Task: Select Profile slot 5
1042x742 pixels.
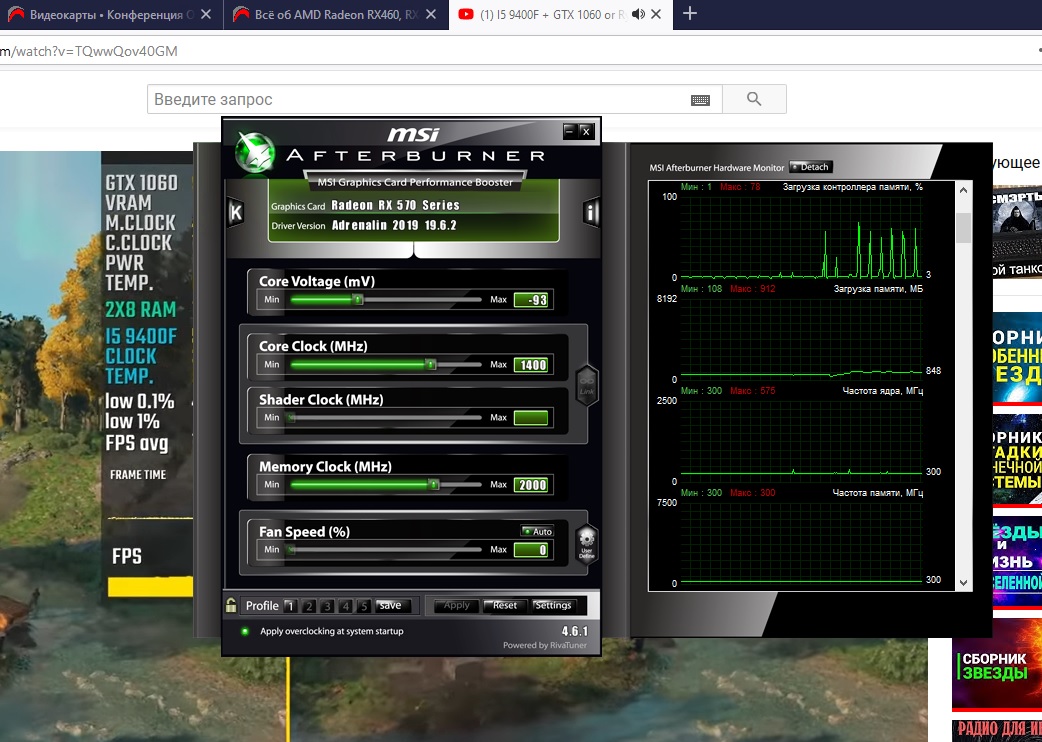Action: pyautogui.click(x=364, y=606)
